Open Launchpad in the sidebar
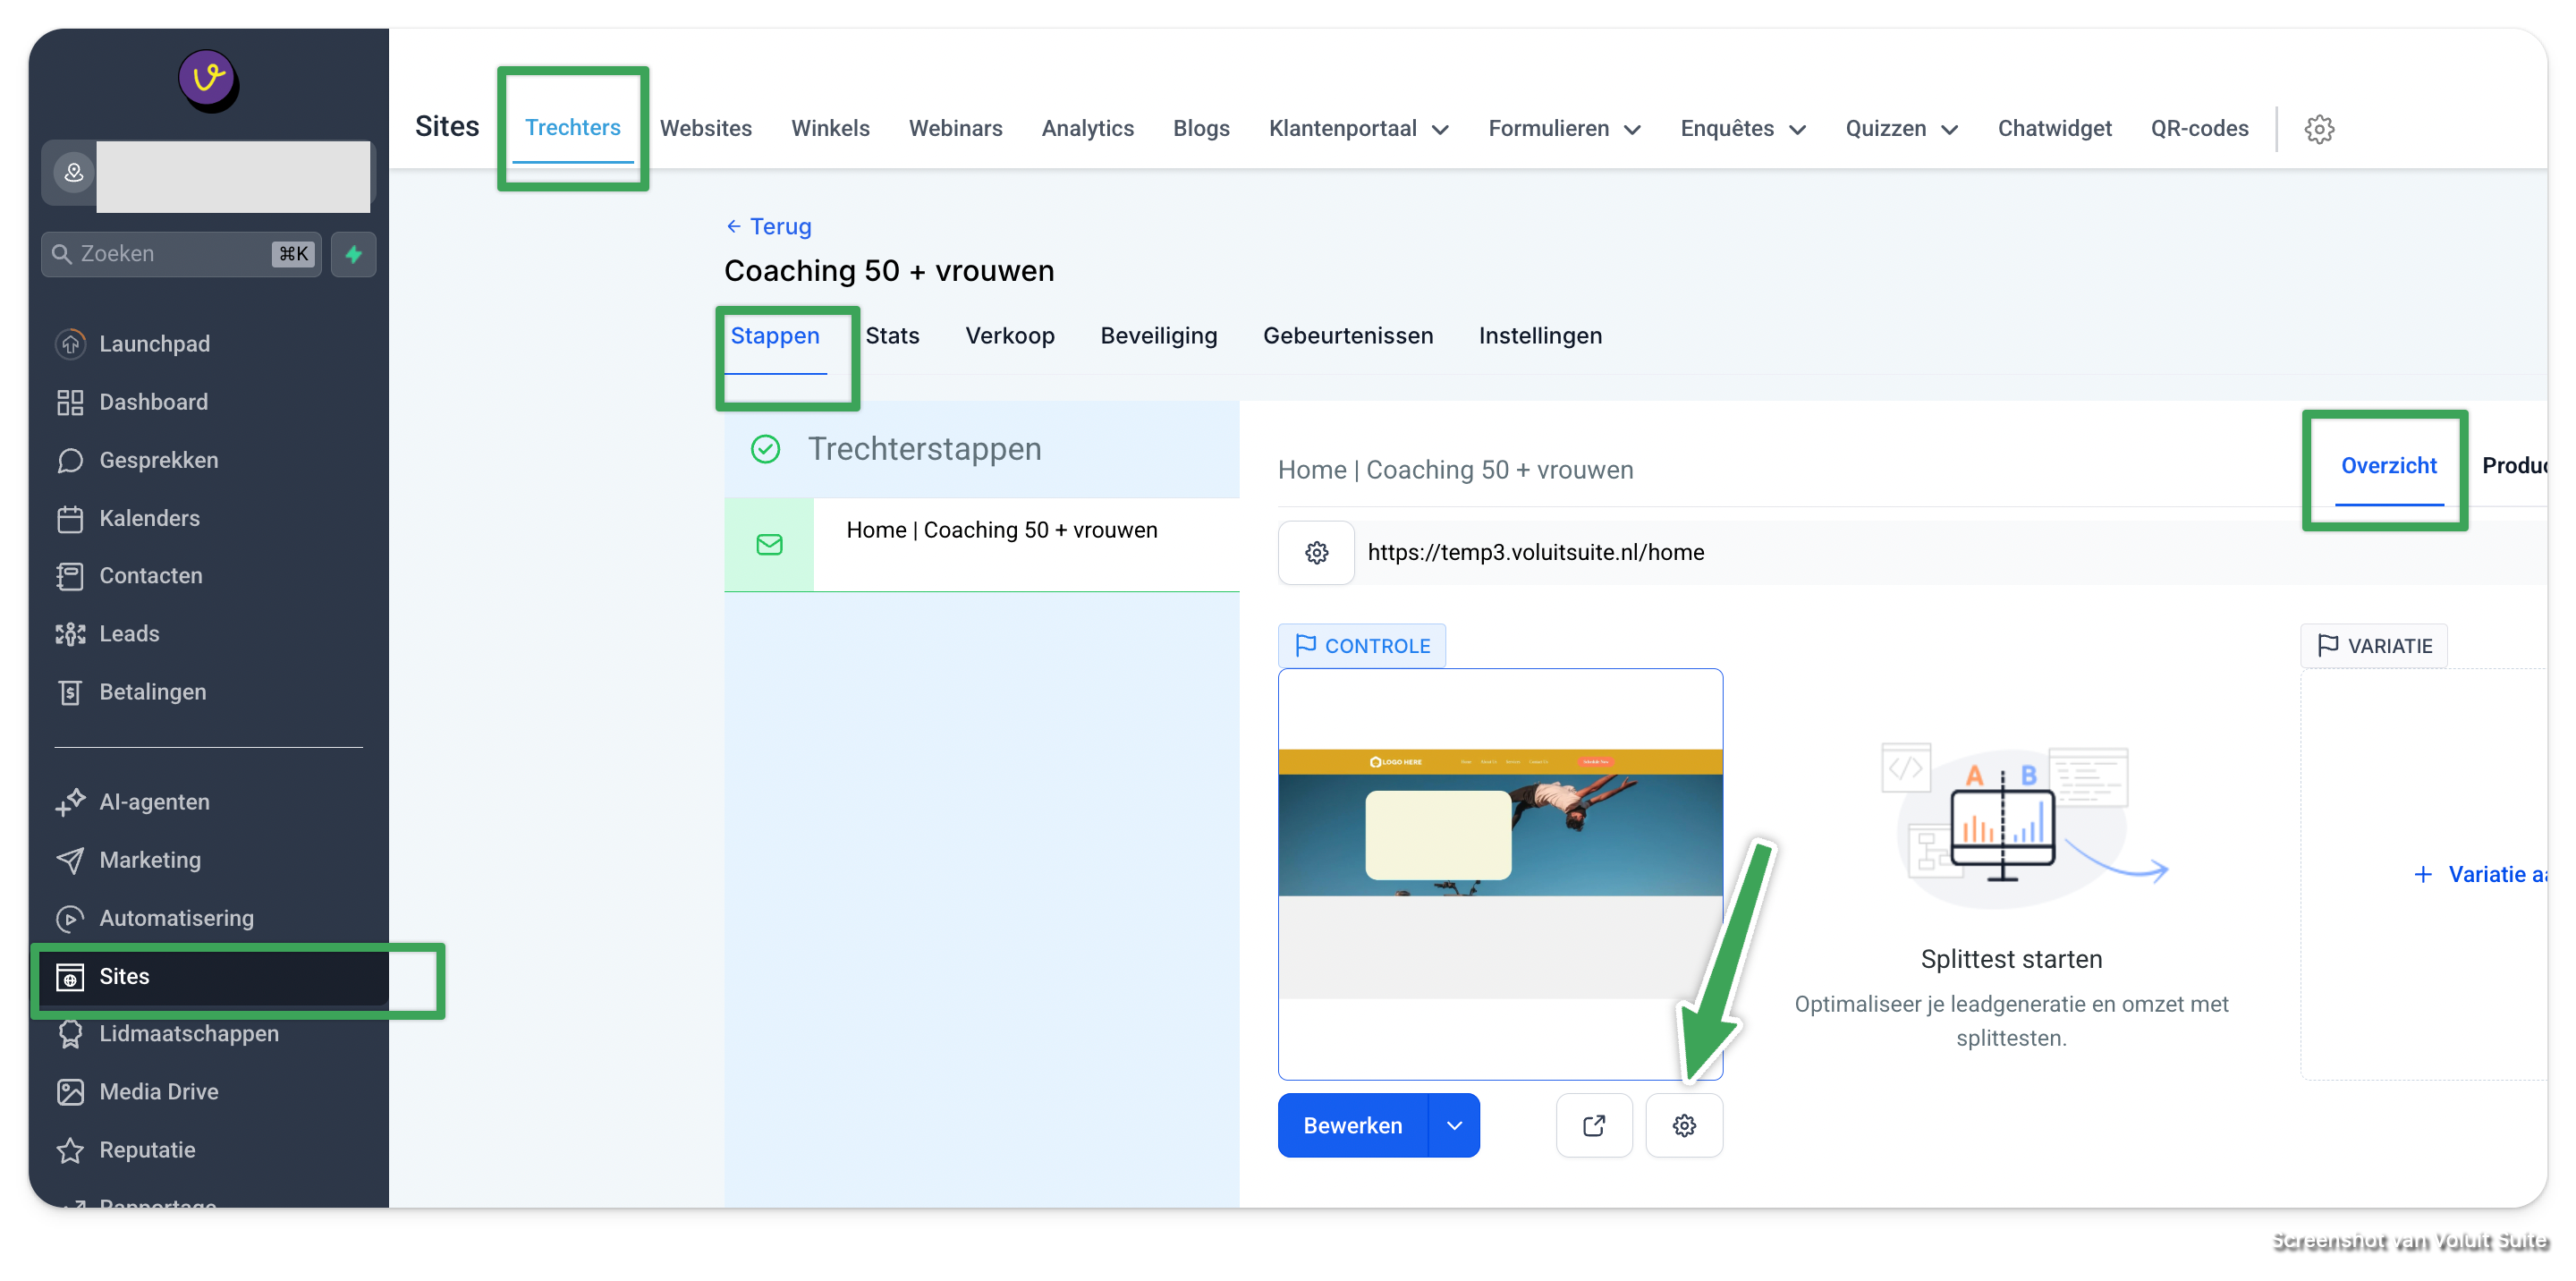The image size is (2576, 1281). [154, 344]
